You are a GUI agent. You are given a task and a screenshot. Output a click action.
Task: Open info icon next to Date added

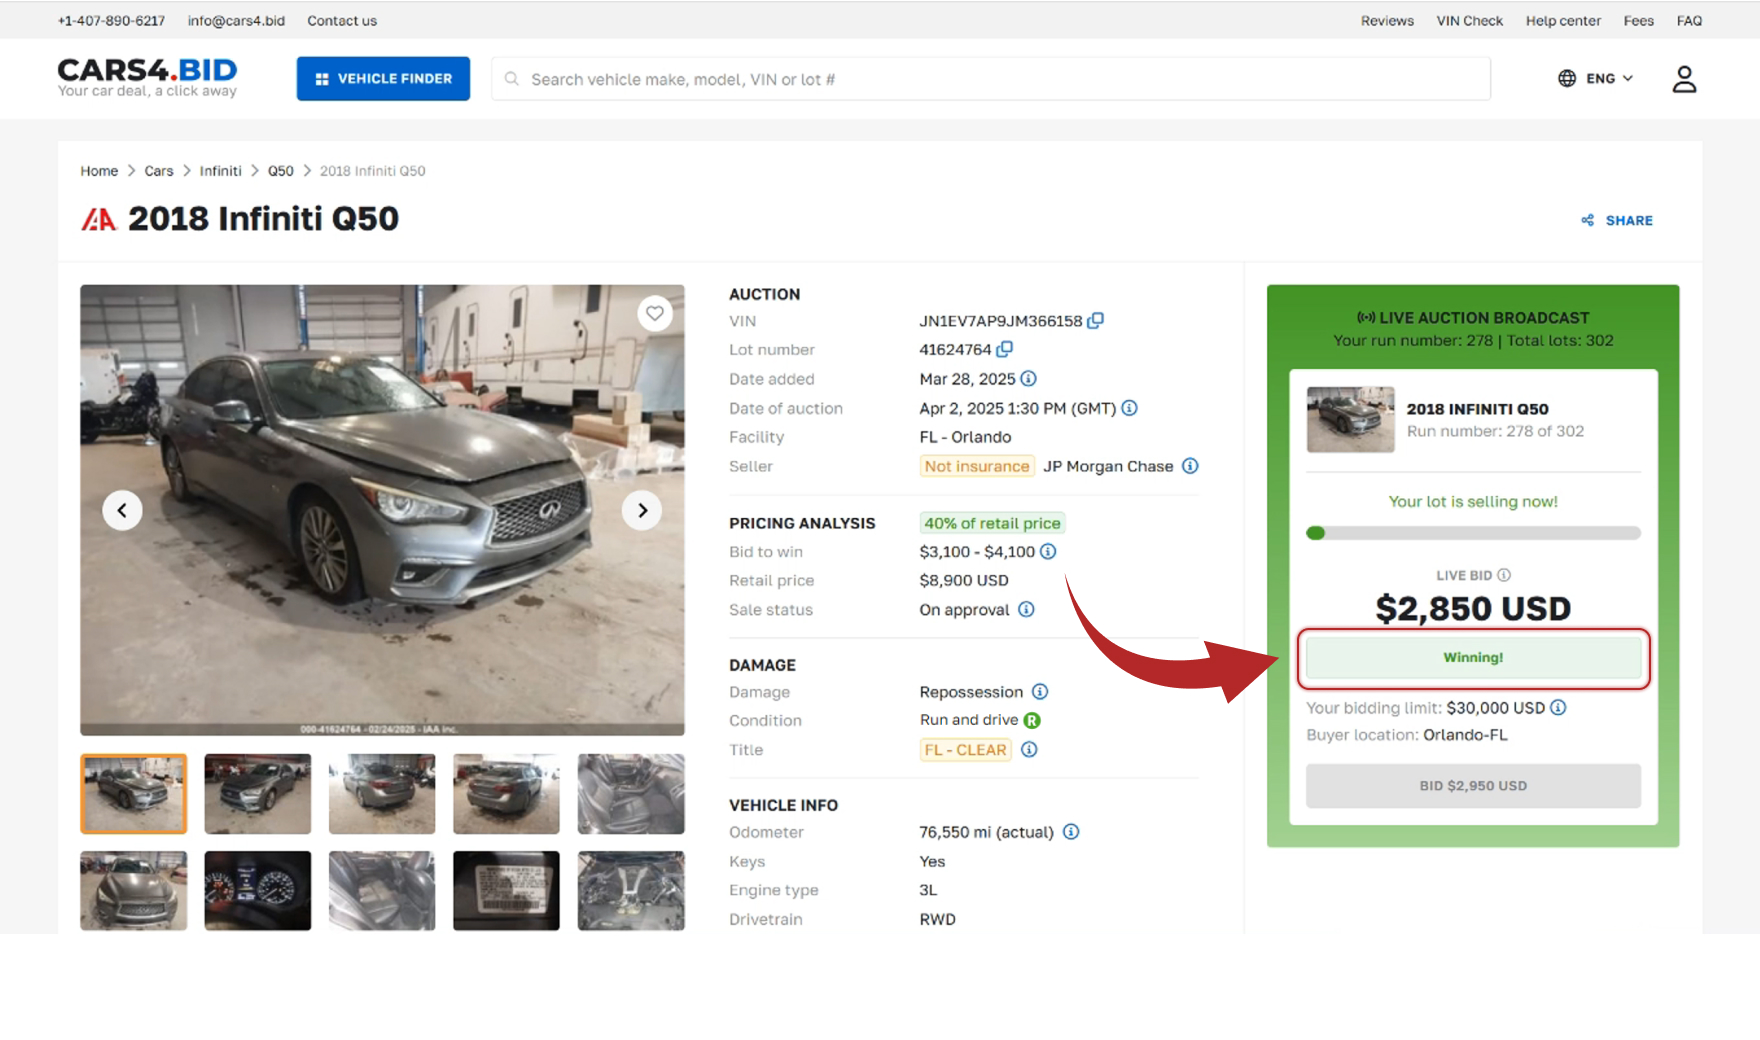point(1028,379)
